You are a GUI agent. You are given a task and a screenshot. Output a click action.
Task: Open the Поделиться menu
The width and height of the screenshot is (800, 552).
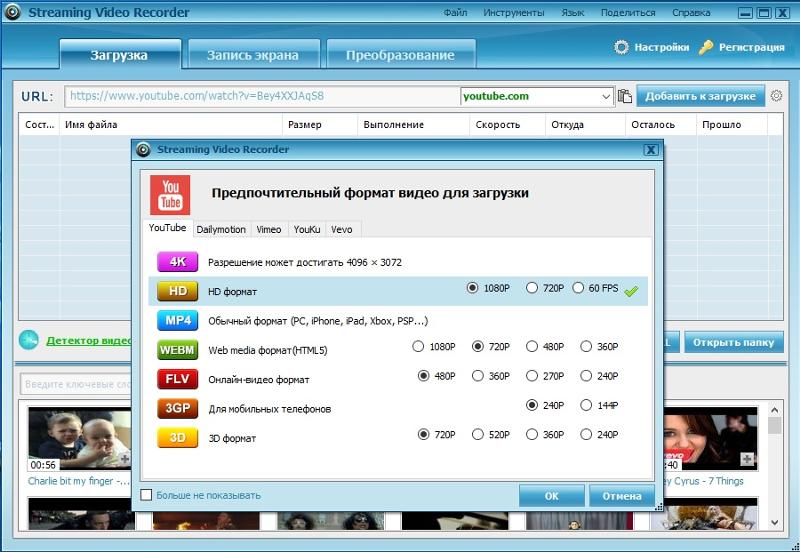pyautogui.click(x=628, y=12)
